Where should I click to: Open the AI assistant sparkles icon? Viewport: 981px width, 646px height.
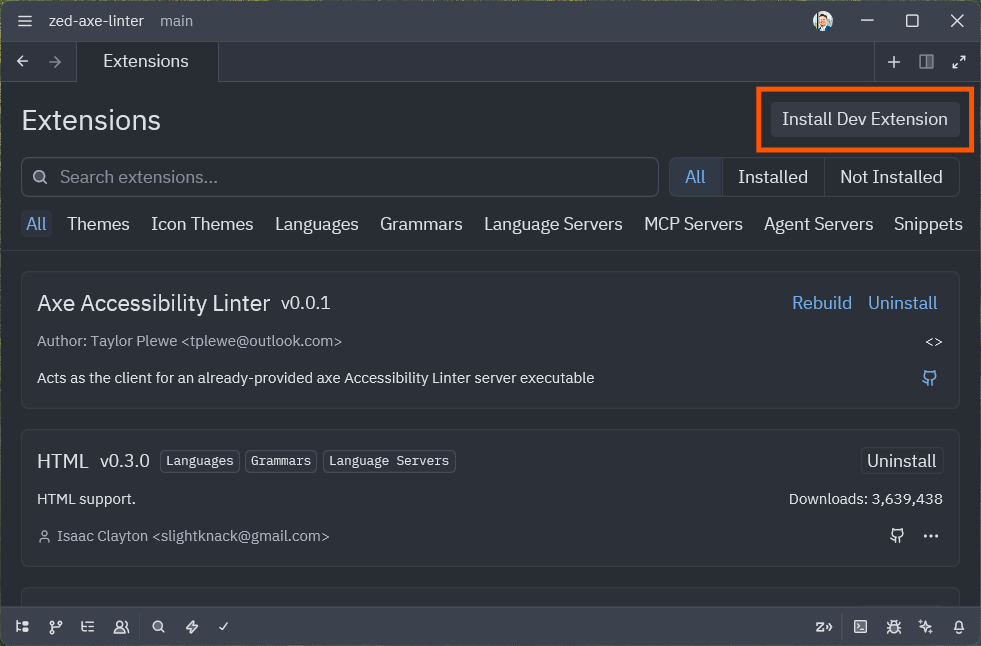(925, 627)
